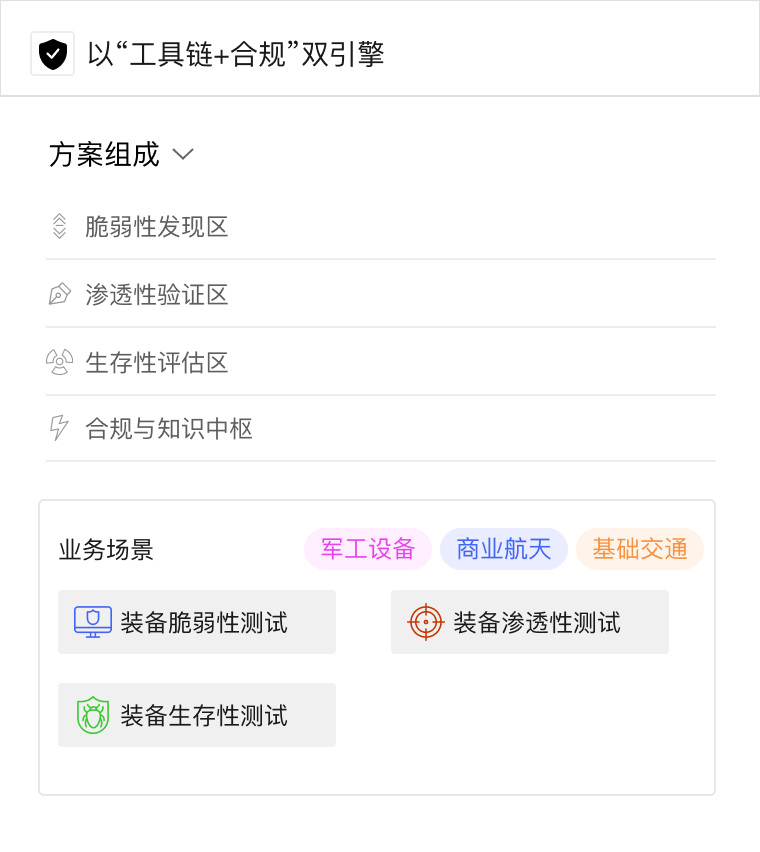Select the 商业航天 tag

504,549
